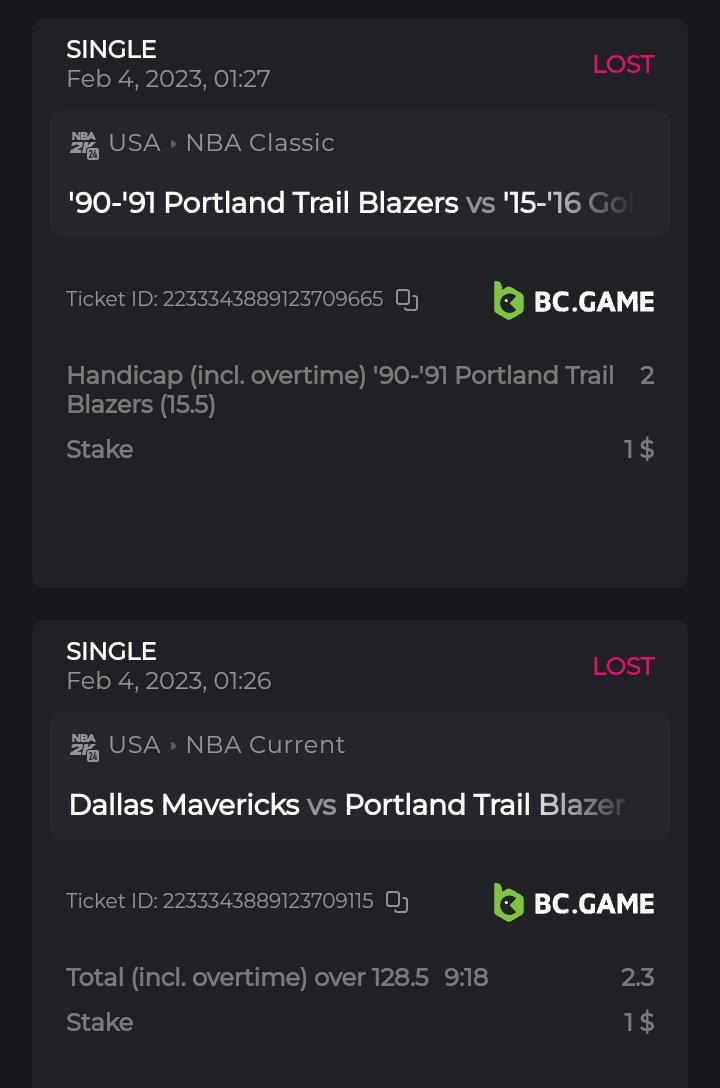The height and width of the screenshot is (1088, 720).
Task: Tap LOST status on the 01:27 bet
Action: pyautogui.click(x=623, y=64)
